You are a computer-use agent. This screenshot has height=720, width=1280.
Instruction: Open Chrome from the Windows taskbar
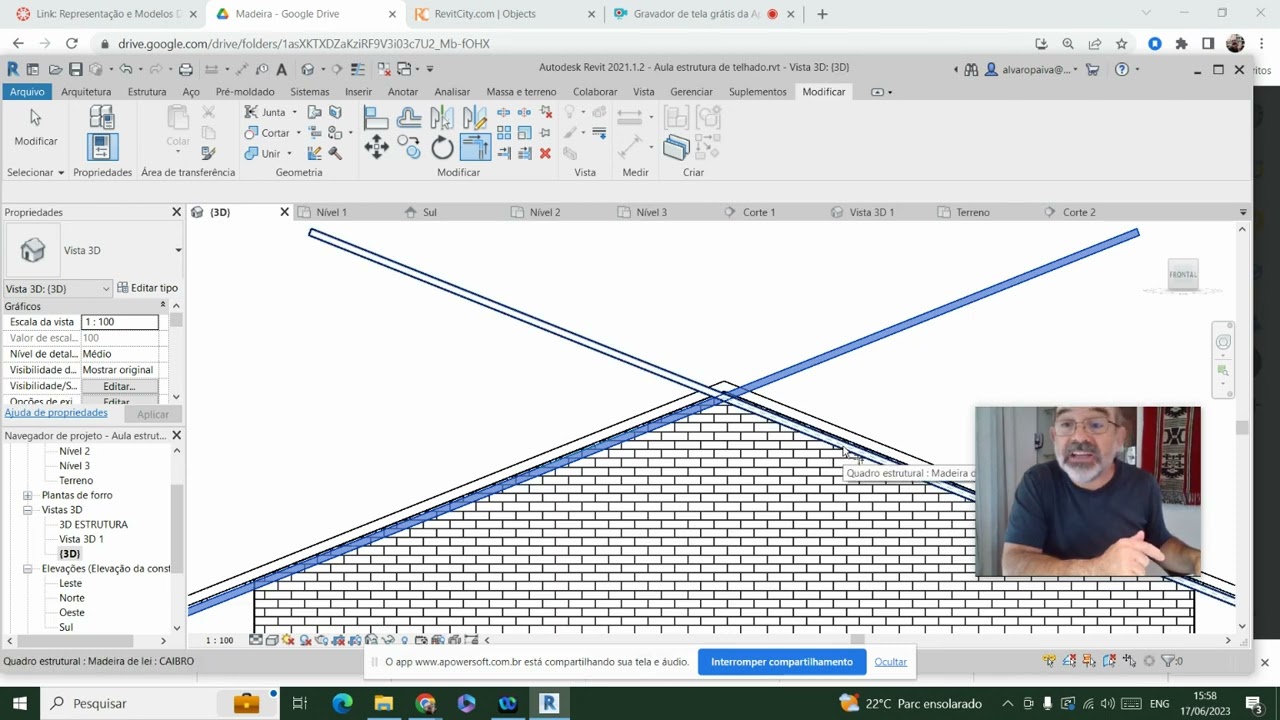[x=425, y=703]
